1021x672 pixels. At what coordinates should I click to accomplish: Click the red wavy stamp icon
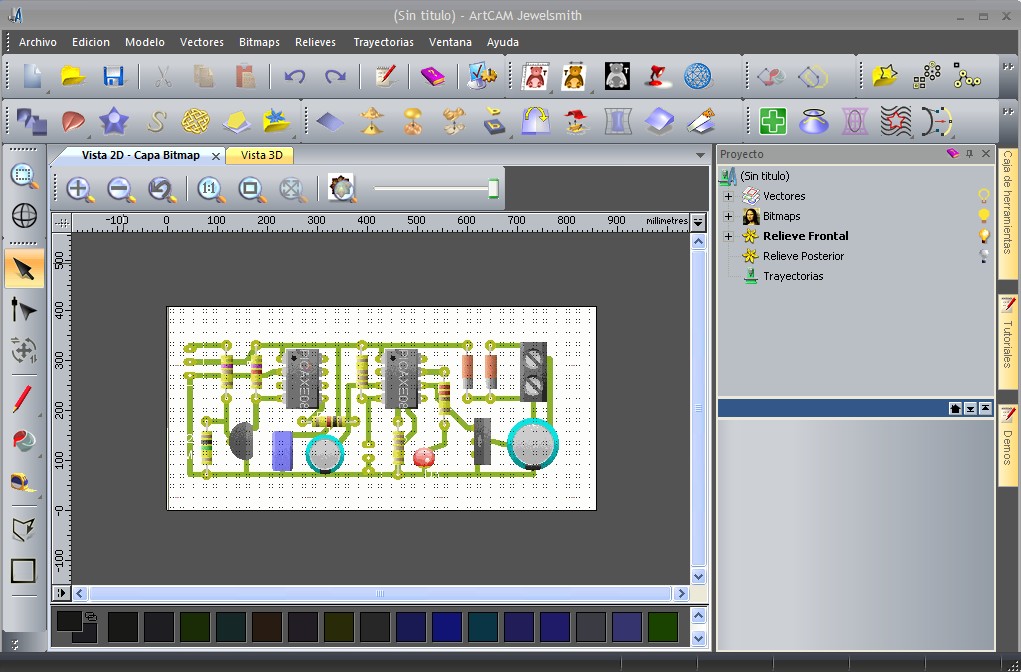(895, 121)
